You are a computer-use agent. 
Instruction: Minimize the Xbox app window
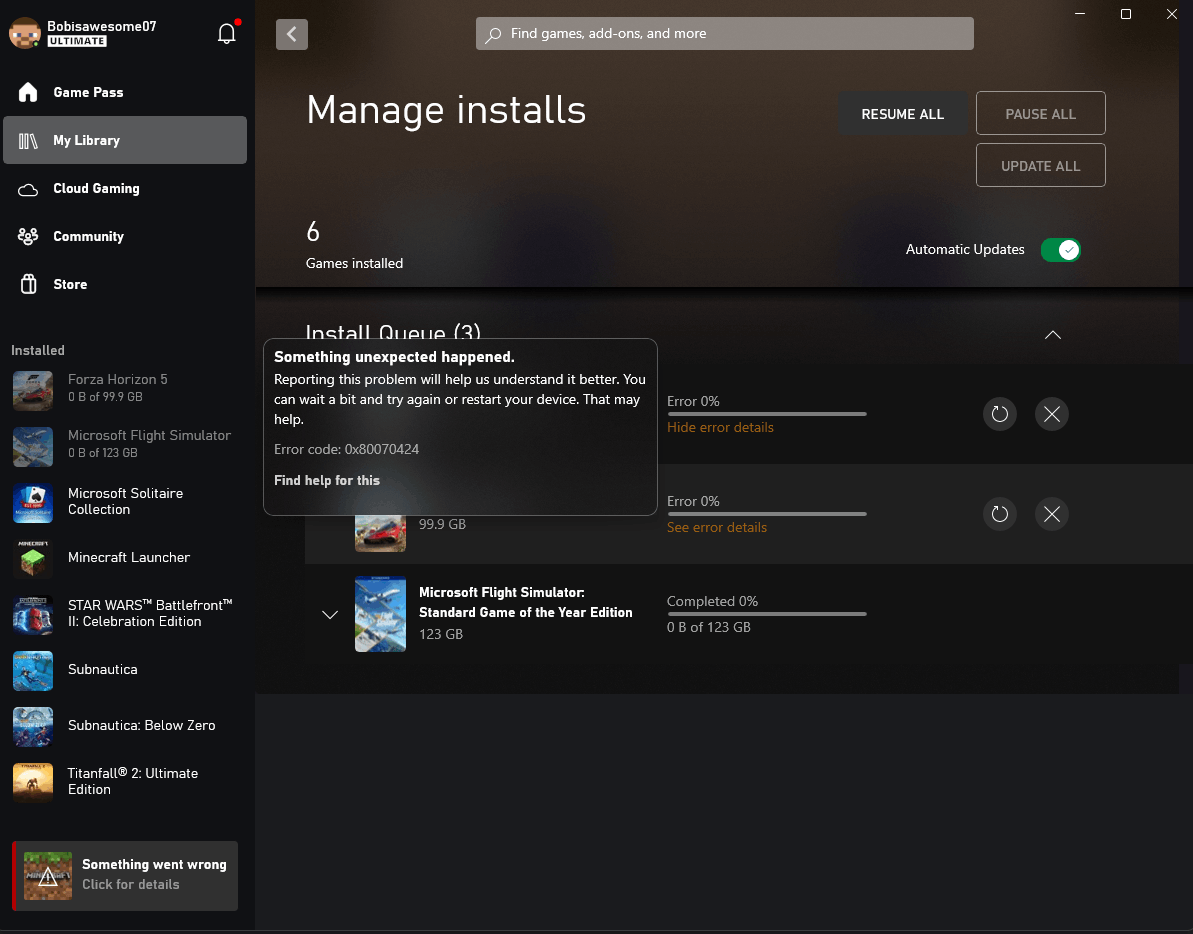(1080, 14)
